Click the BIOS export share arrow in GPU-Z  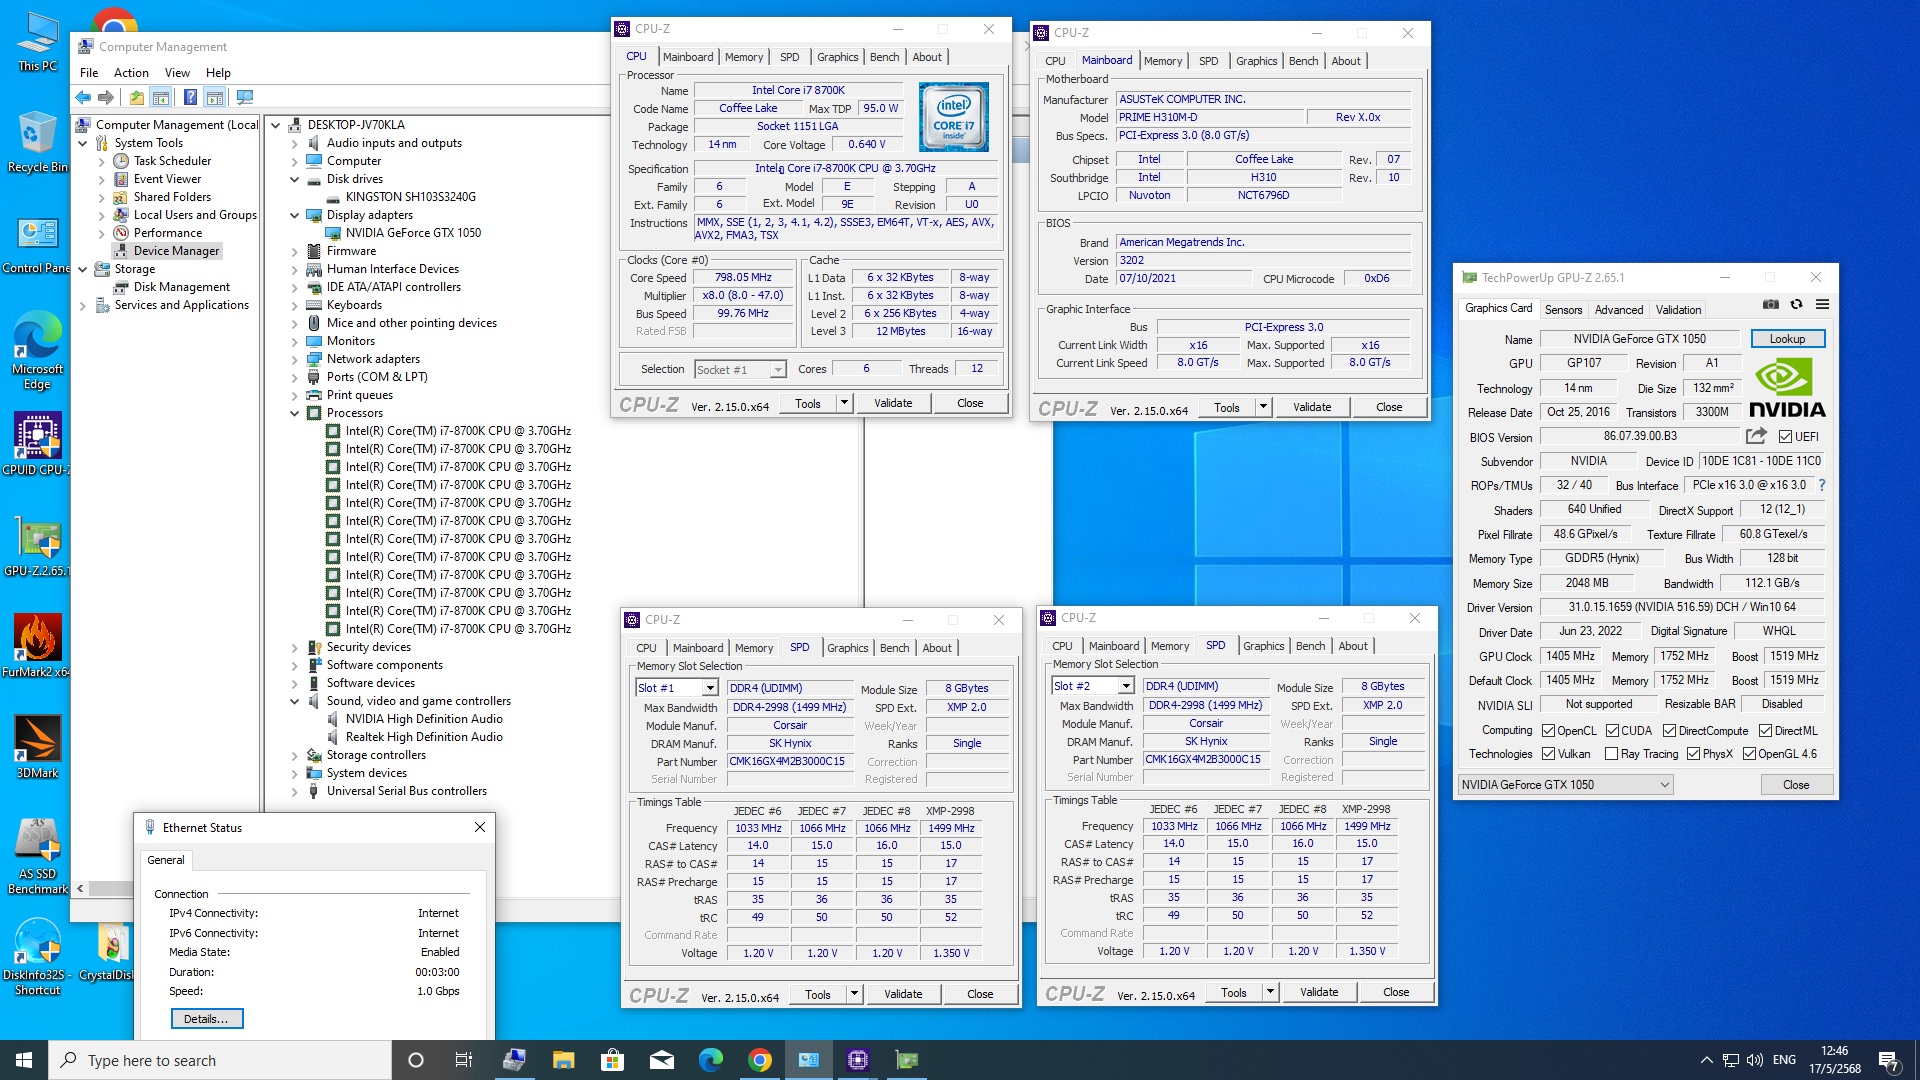[x=1756, y=436]
